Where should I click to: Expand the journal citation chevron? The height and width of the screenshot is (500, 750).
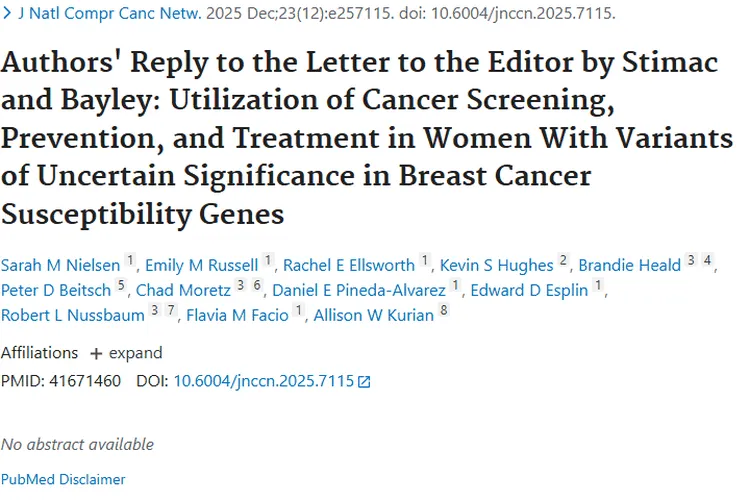point(7,15)
